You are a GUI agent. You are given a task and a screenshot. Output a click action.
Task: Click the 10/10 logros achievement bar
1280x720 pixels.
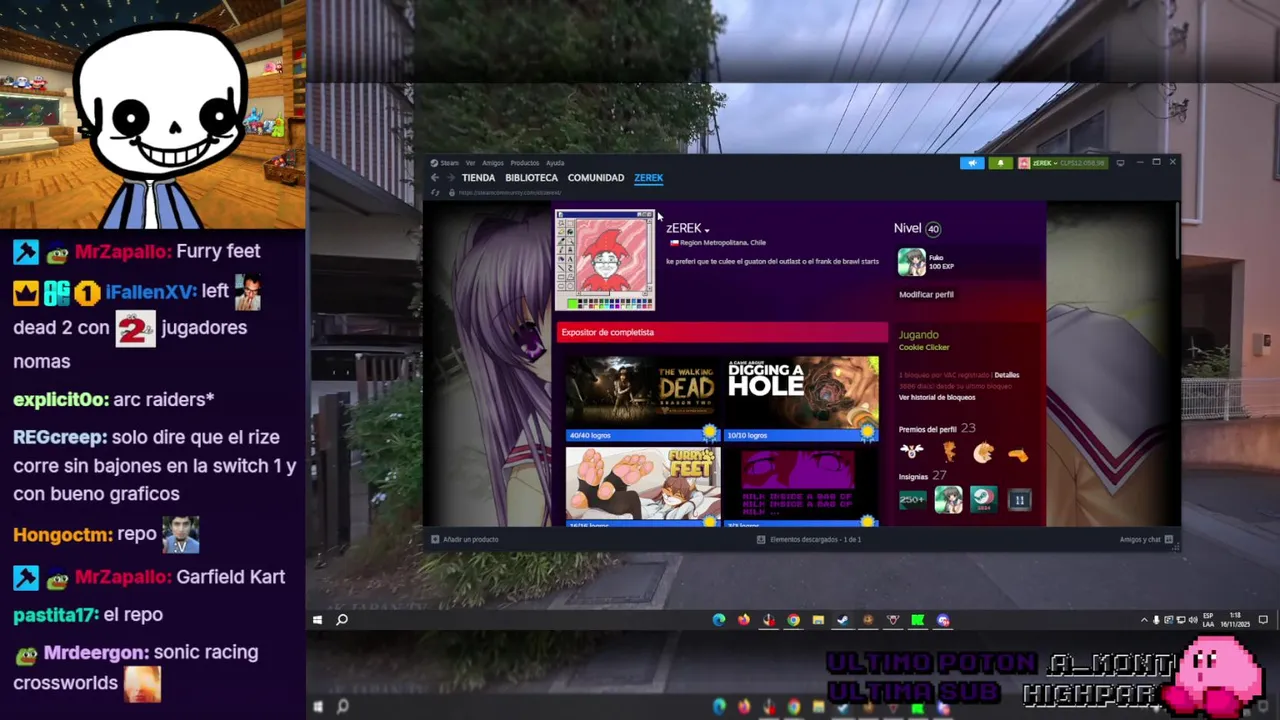pos(802,435)
